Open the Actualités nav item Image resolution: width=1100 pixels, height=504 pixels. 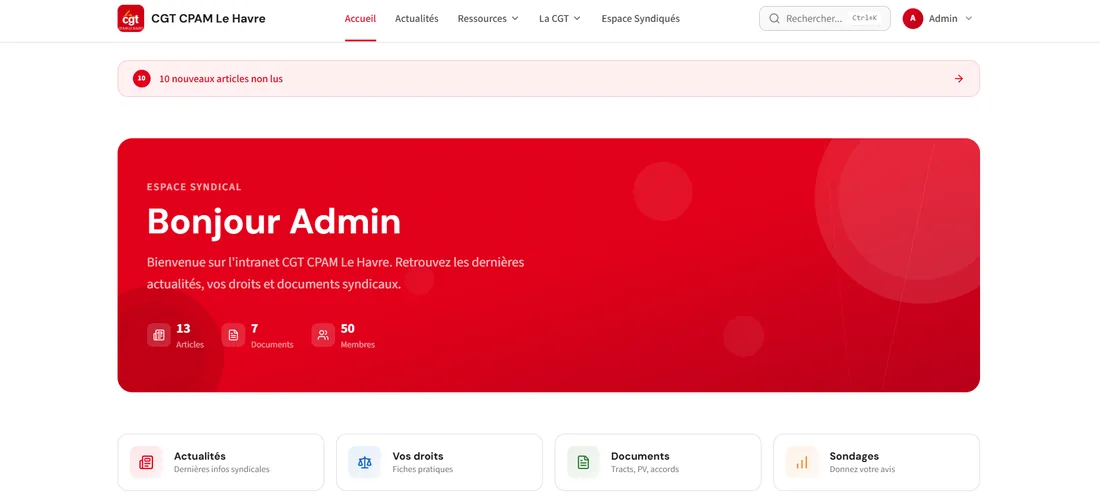coord(417,19)
